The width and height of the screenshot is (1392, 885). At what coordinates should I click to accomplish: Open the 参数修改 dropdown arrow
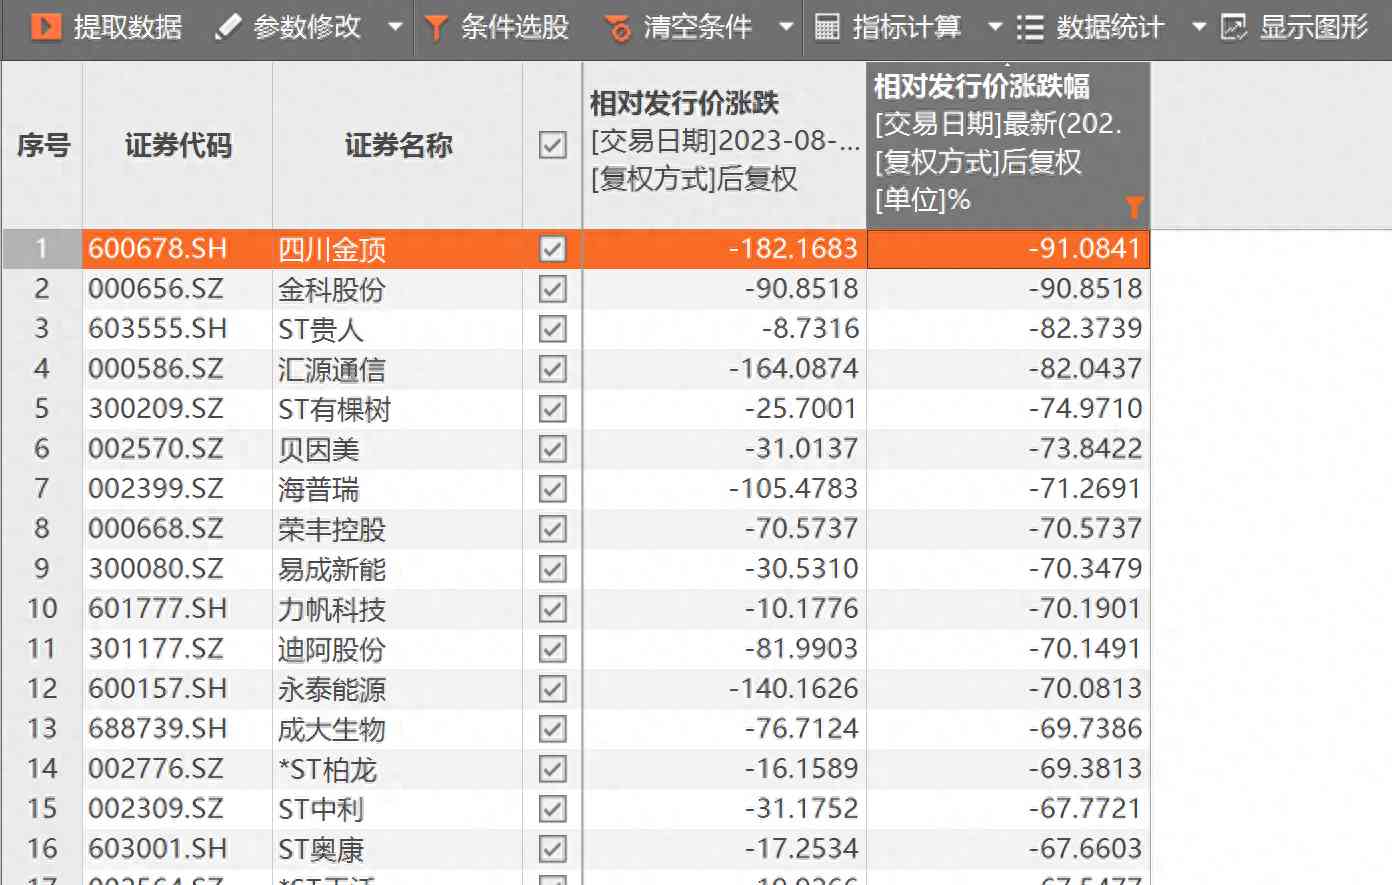(395, 27)
